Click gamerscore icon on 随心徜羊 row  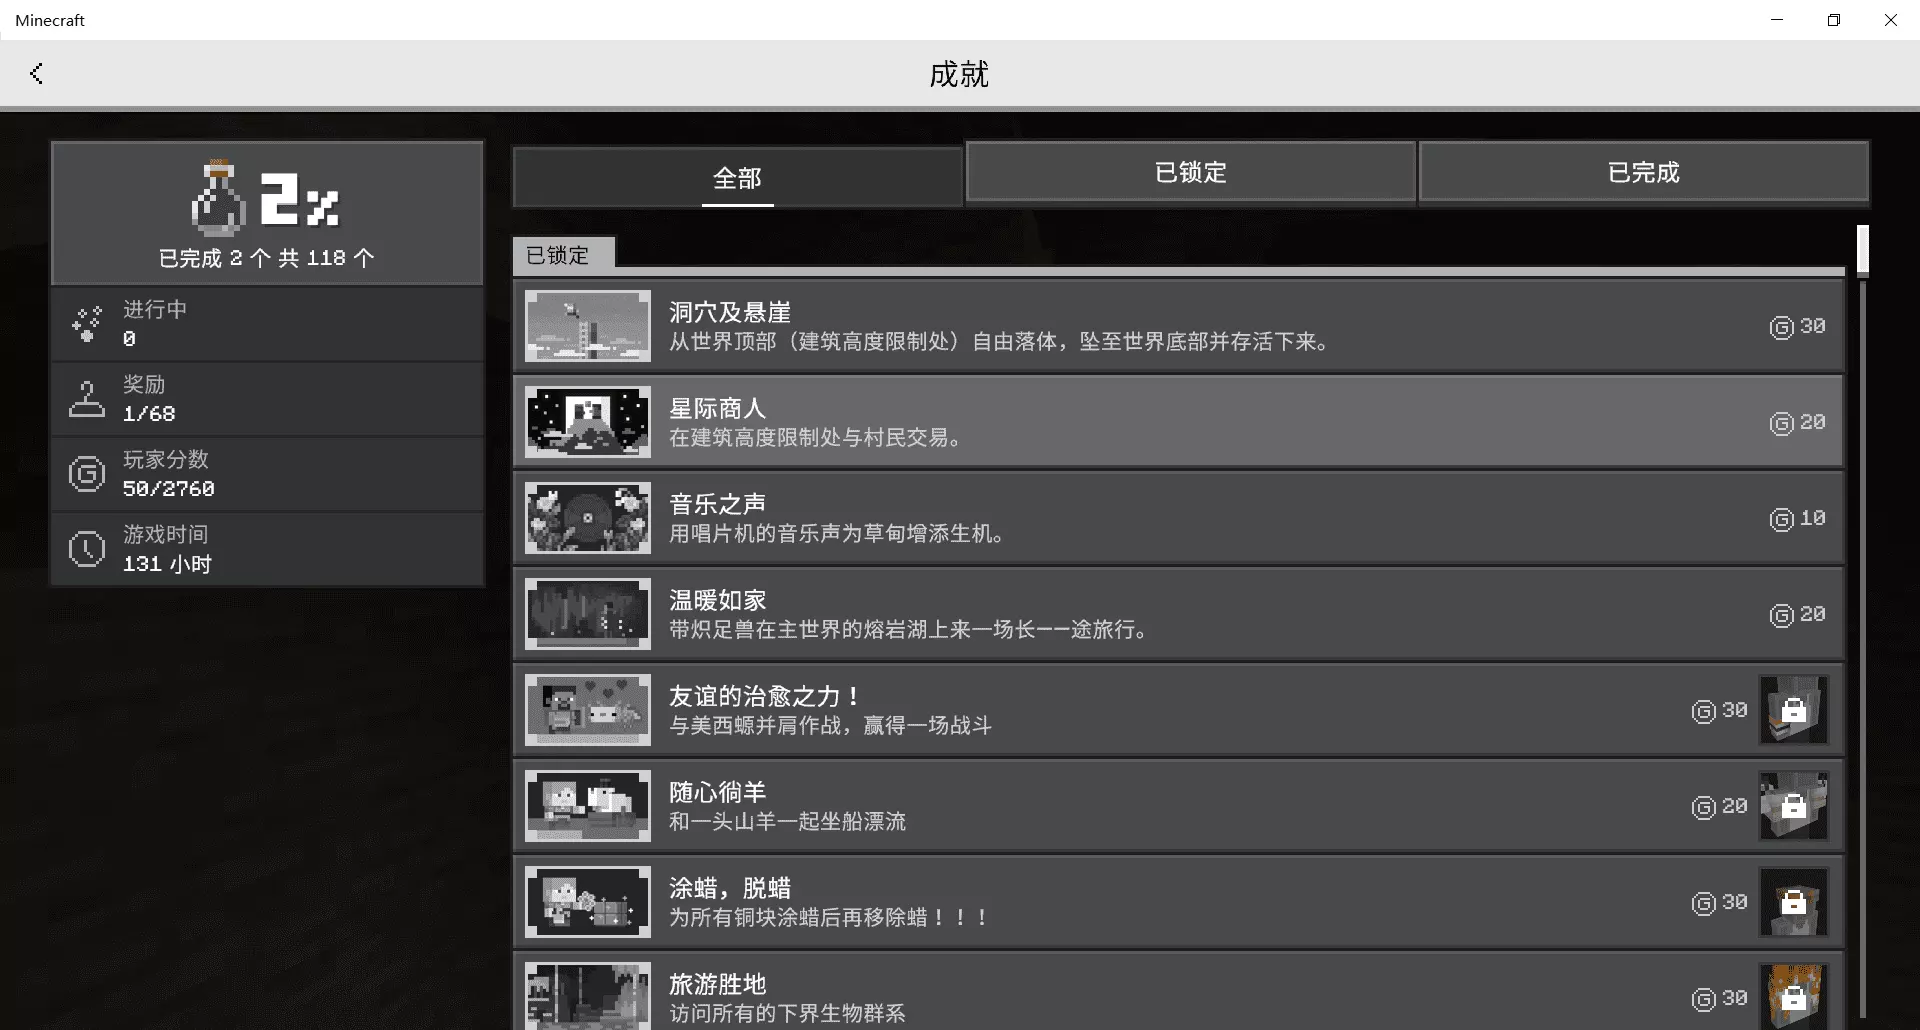(1704, 807)
